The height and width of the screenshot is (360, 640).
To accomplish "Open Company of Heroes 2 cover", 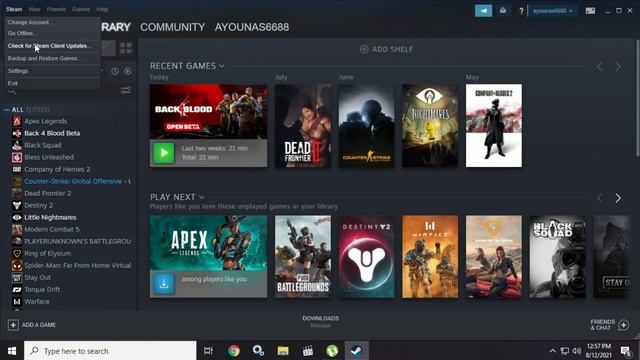I will coord(494,126).
